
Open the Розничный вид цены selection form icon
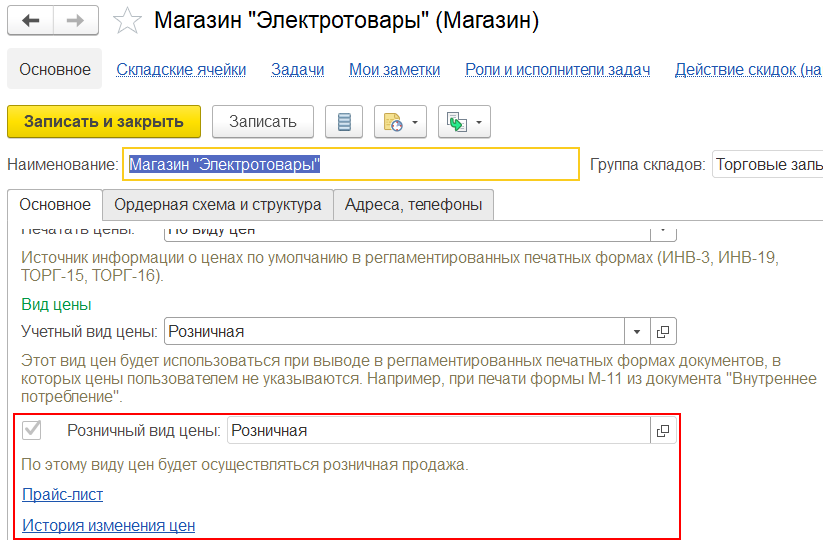point(662,430)
